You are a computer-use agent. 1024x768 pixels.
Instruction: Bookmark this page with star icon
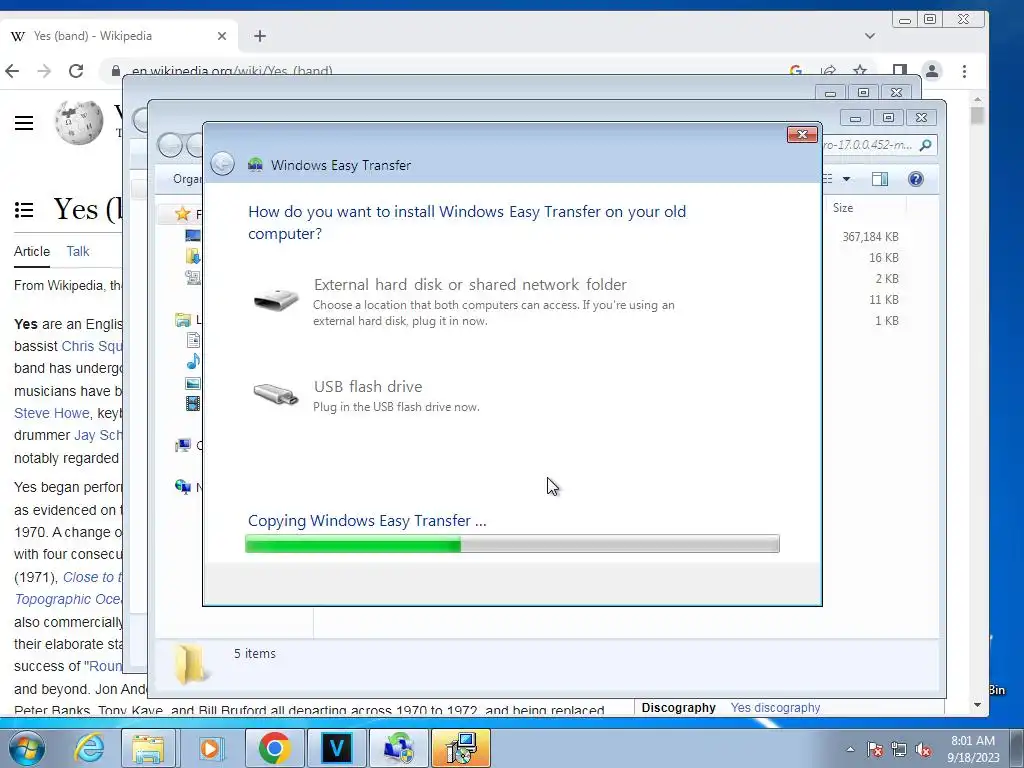coord(860,71)
